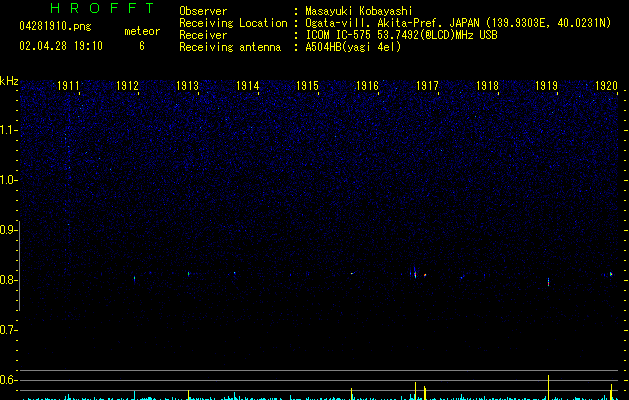
Task: Click the 1912 time marker
Action: click(127, 86)
